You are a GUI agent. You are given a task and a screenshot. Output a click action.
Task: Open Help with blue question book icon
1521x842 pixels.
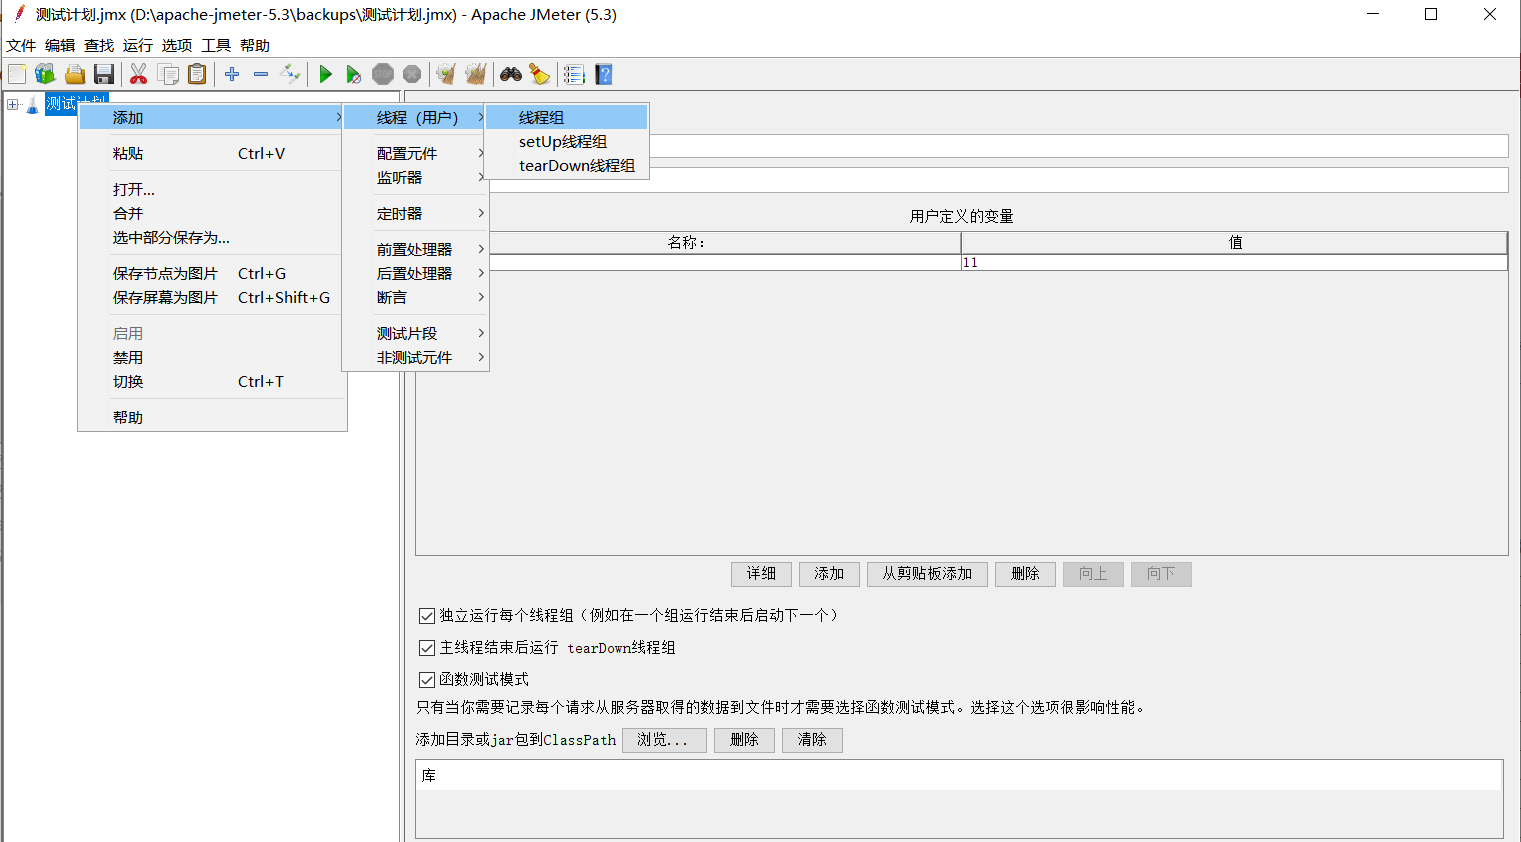pyautogui.click(x=603, y=74)
